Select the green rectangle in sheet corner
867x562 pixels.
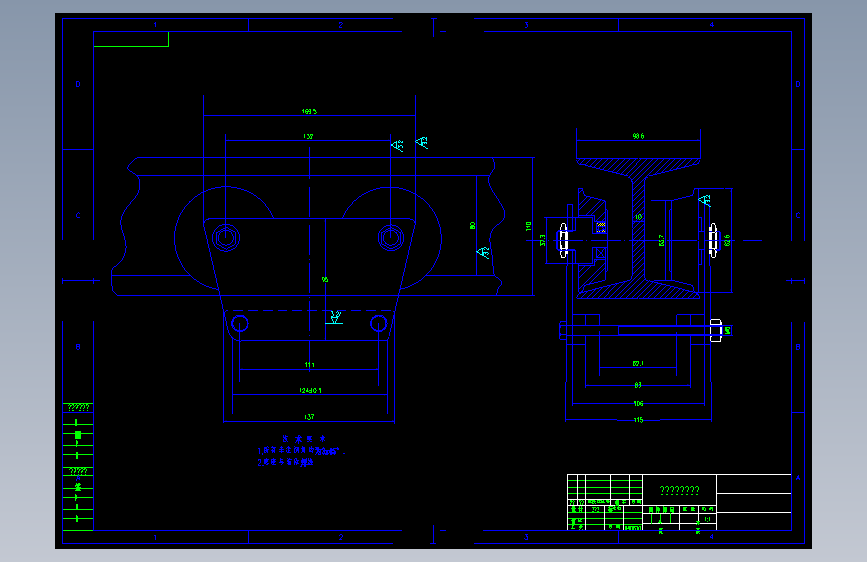(131, 39)
